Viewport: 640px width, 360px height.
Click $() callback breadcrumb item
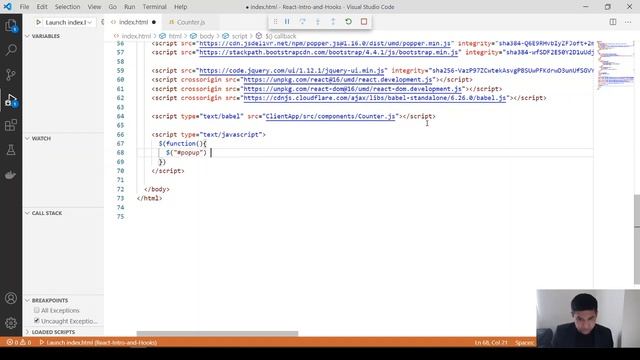[280, 36]
